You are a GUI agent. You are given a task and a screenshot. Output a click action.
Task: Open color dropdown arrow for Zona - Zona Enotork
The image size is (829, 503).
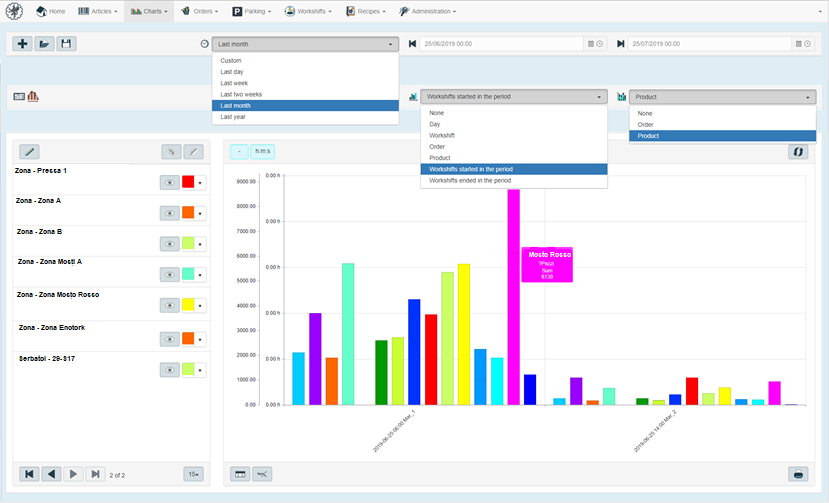coord(200,340)
